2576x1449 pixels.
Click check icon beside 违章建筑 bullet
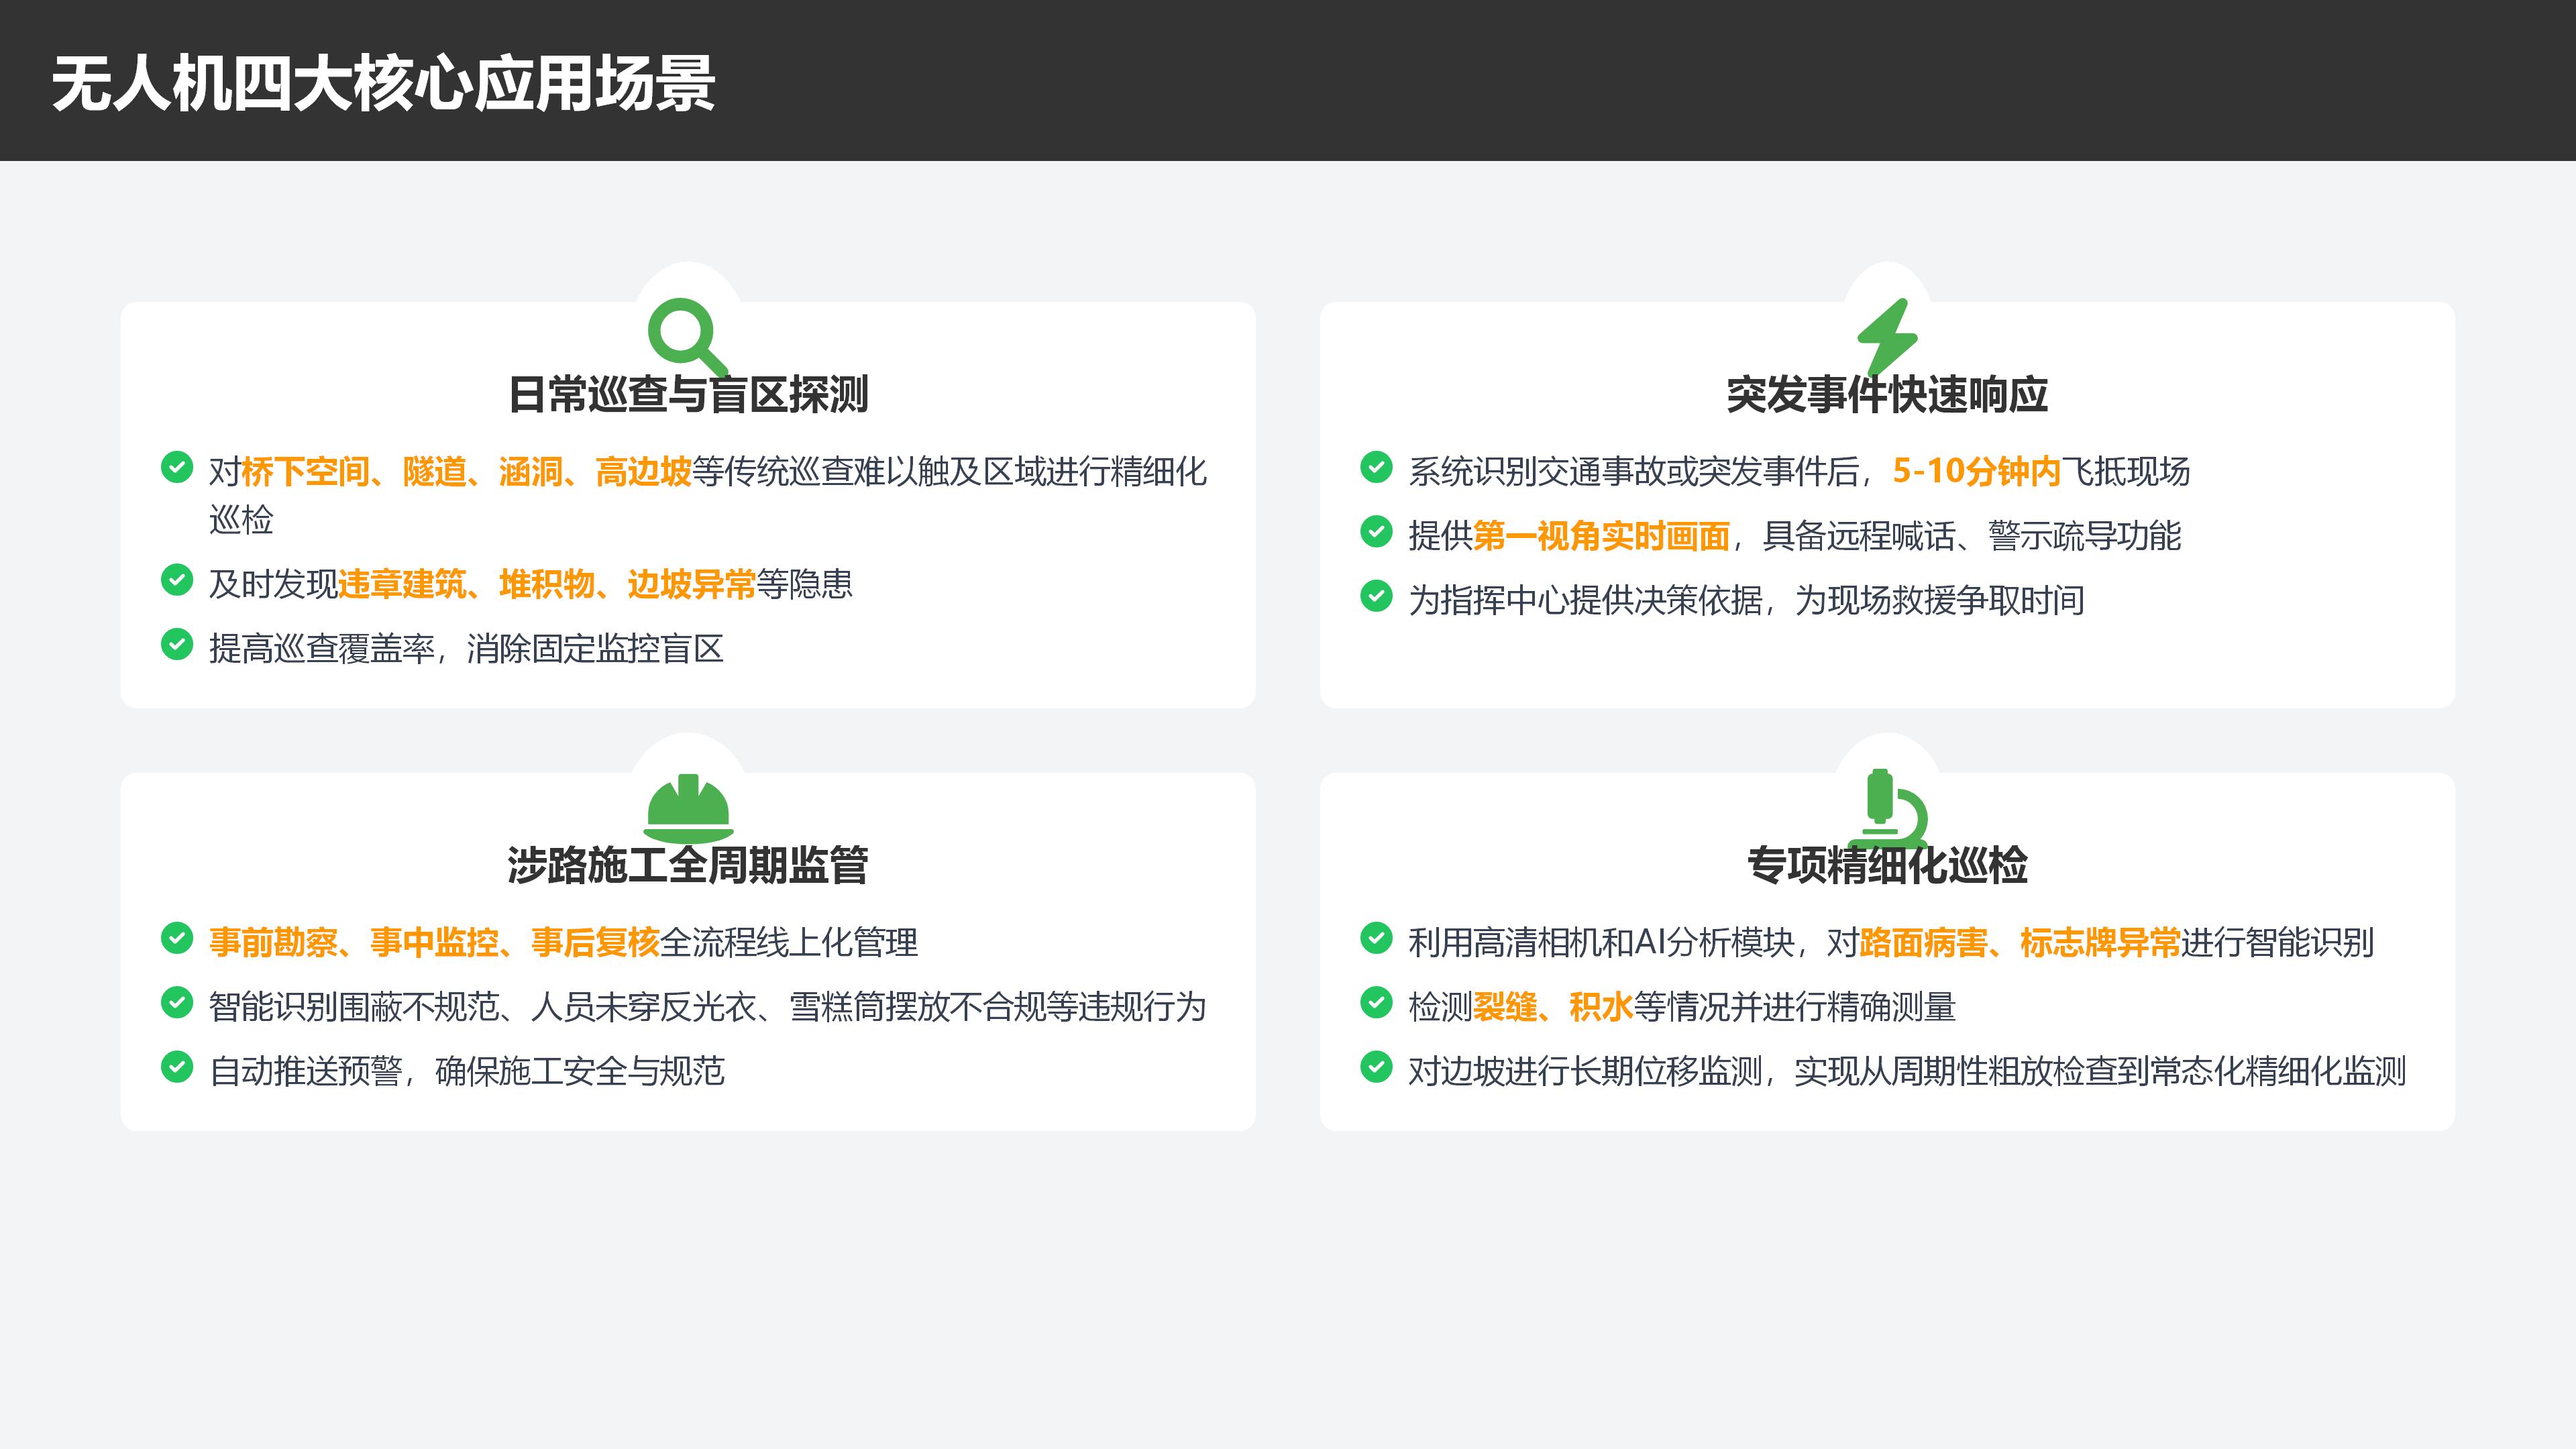coord(177,580)
